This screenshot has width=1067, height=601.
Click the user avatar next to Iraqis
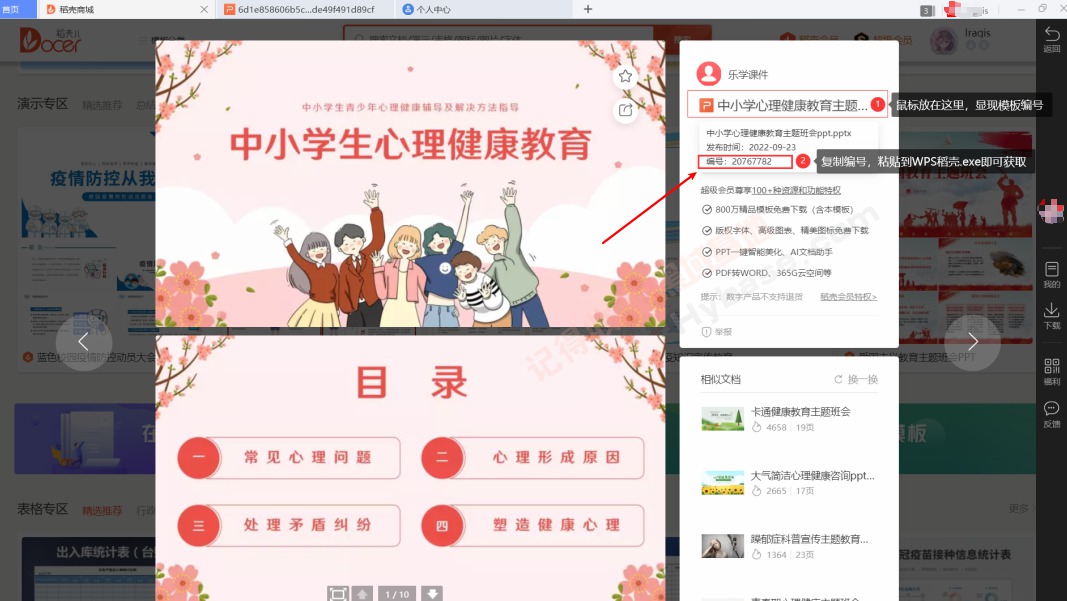[x=944, y=42]
